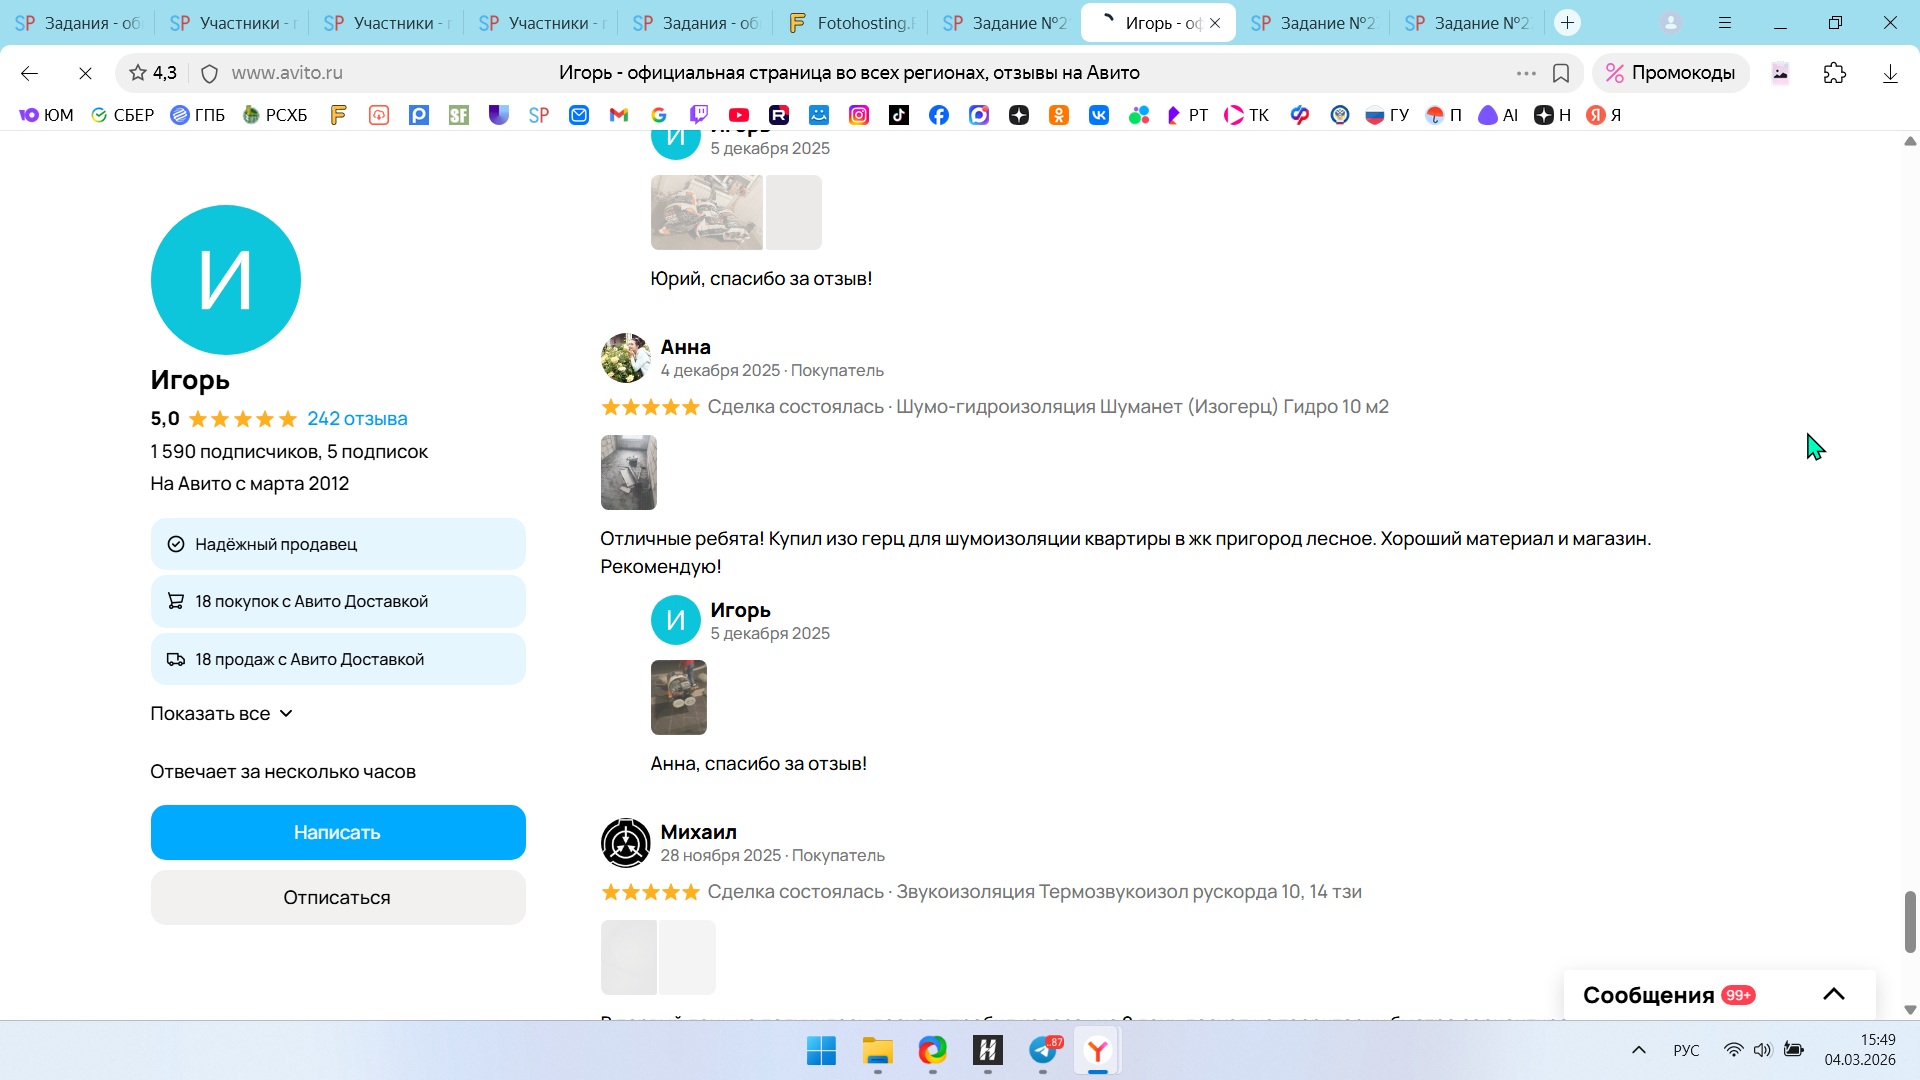Expand the Сообщения chat panel chevron
The width and height of the screenshot is (1920, 1080).
coord(1833,994)
